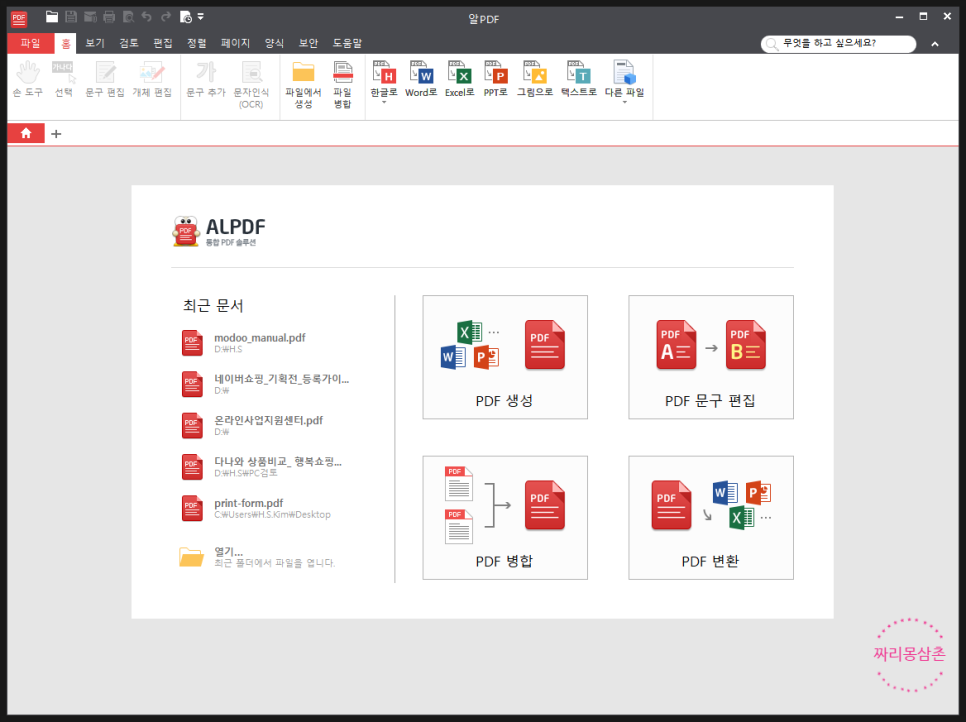This screenshot has width=966, height=722.
Task: Click the home tab icon
Action: click(26, 133)
